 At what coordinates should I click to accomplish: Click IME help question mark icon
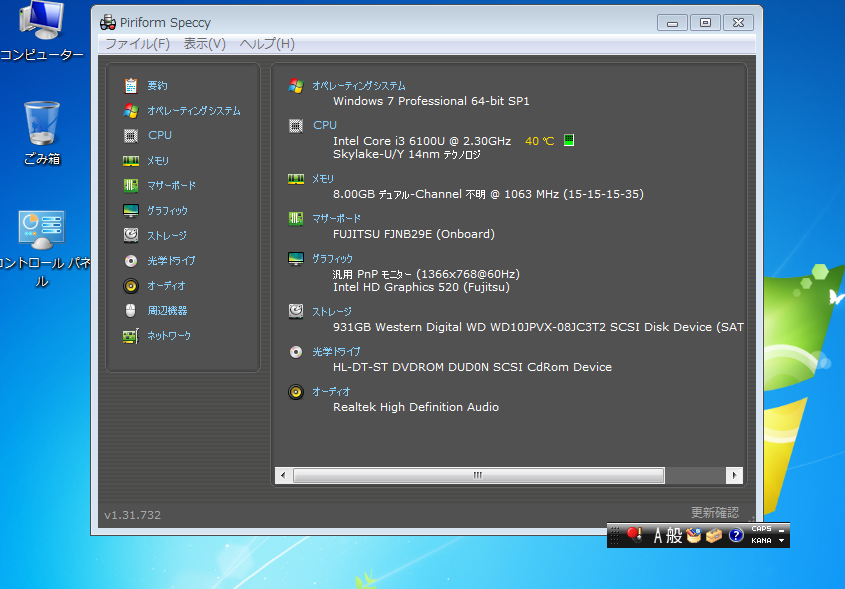(736, 535)
